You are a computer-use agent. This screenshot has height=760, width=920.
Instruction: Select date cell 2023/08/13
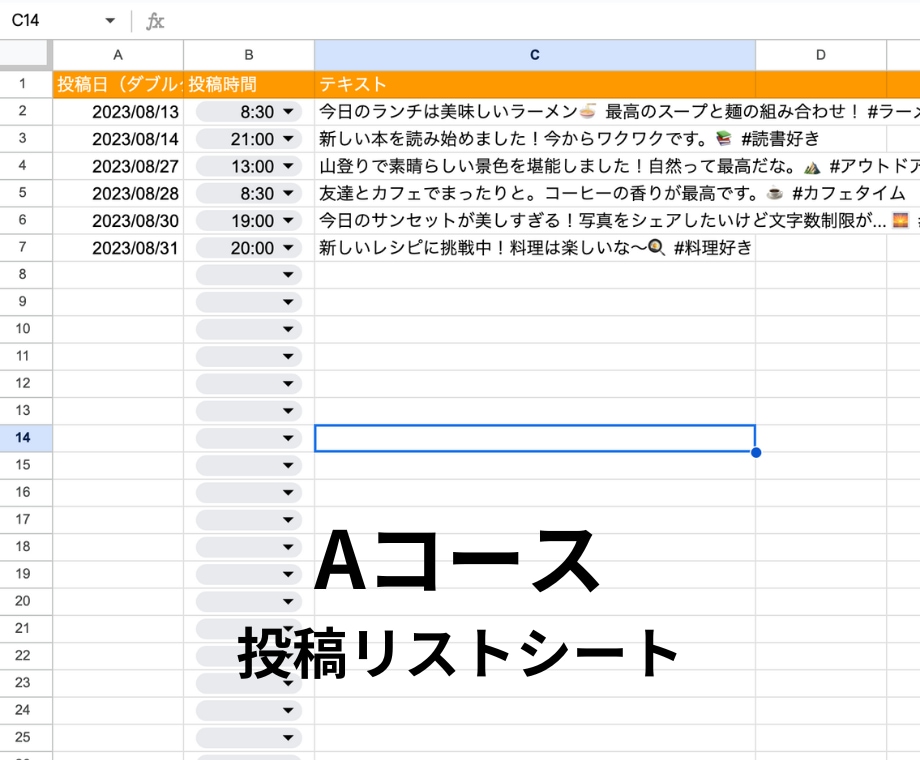point(118,112)
